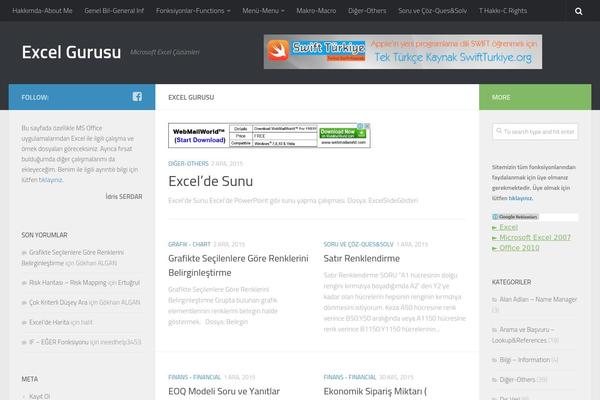Click folder icon beside Diğer-Others category
600x400 pixels.
[x=494, y=380]
